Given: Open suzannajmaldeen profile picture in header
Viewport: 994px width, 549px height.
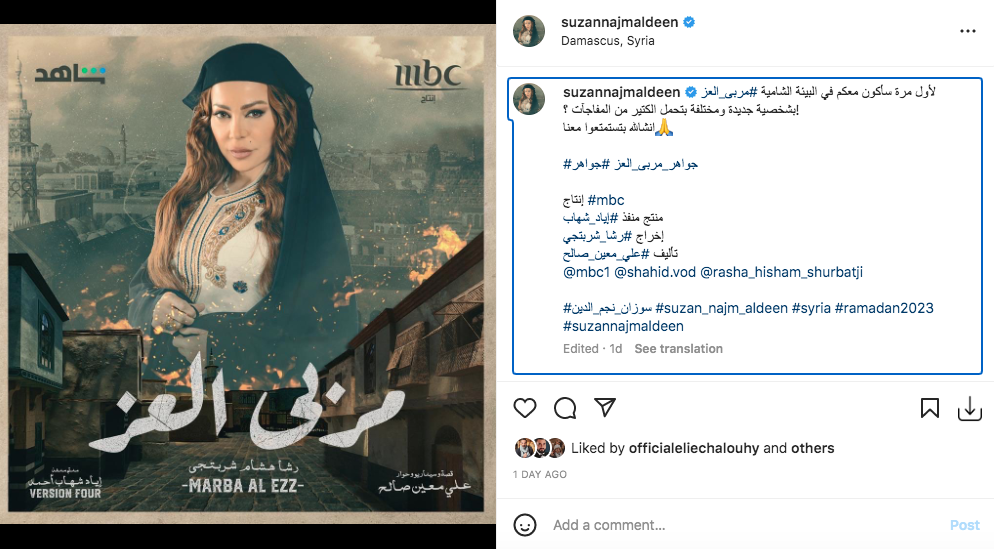Looking at the screenshot, I should tap(529, 30).
